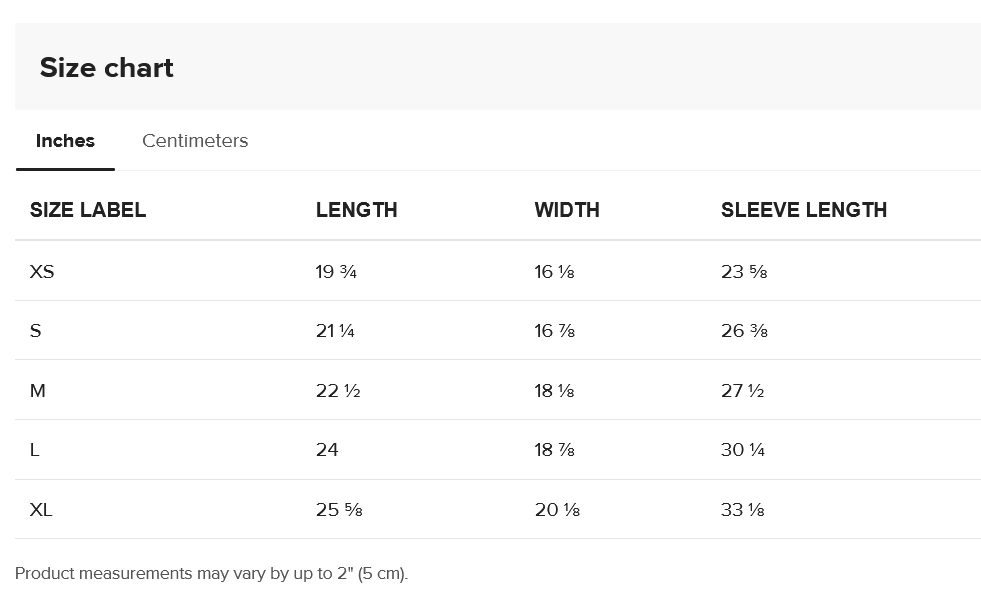Click the SIZE LABEL column header
Viewport: 981px width, 598px height.
tap(88, 210)
